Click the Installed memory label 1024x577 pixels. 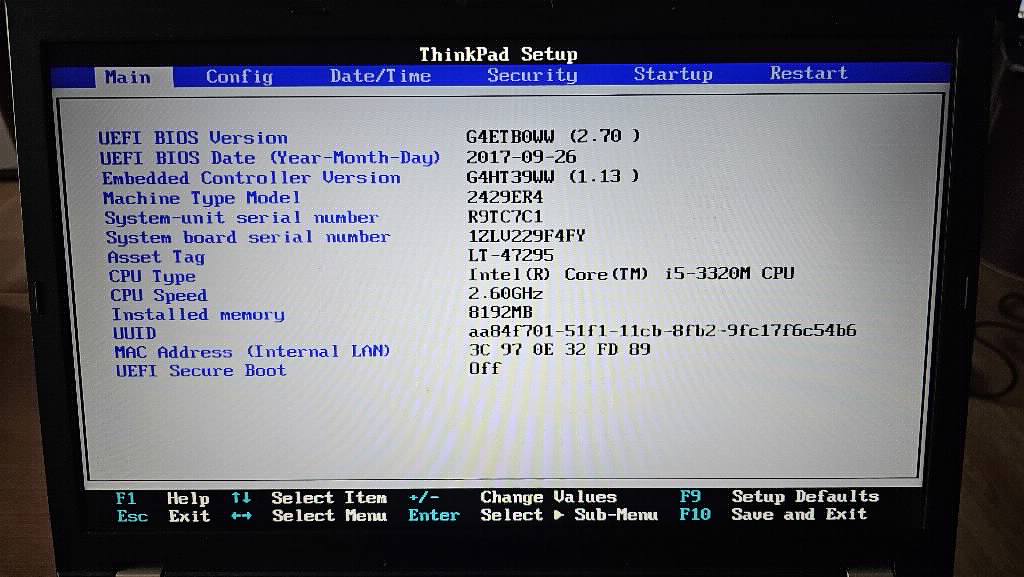(x=198, y=315)
